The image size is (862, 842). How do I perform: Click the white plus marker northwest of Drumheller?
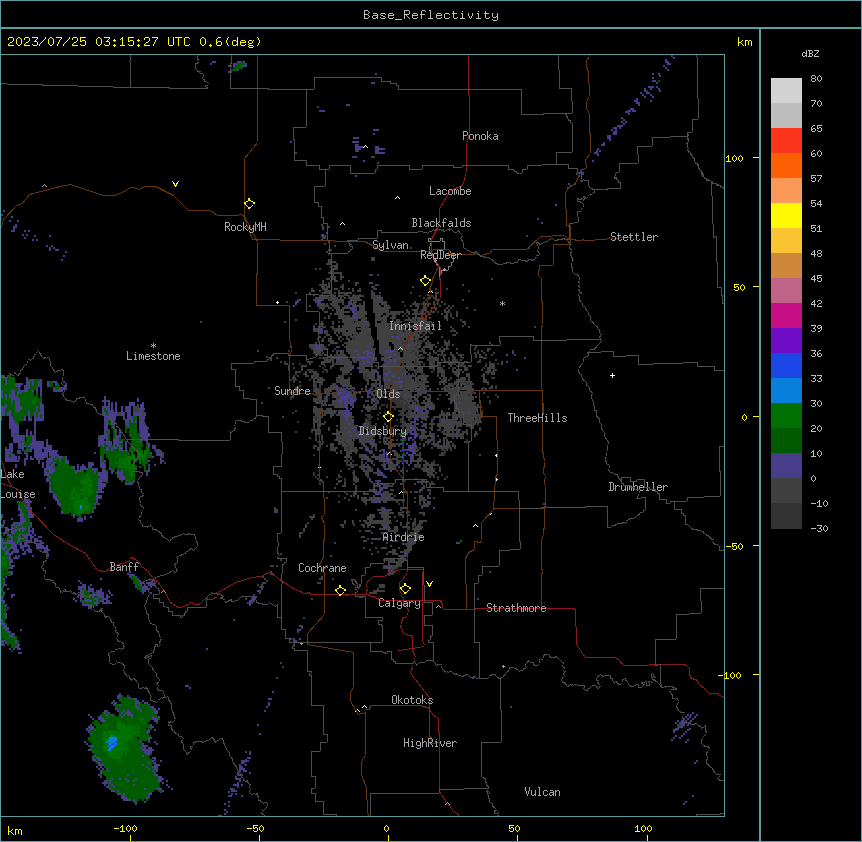[x=612, y=375]
